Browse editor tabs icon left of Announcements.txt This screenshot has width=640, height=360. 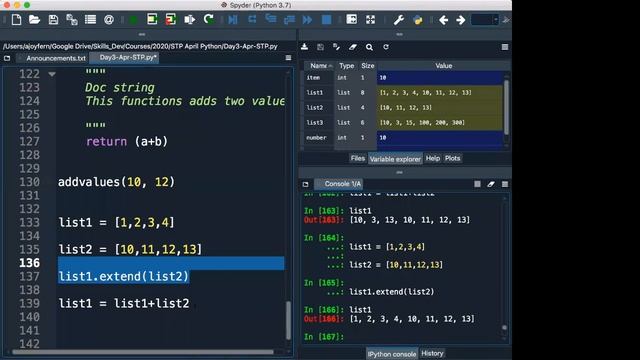click(7, 58)
